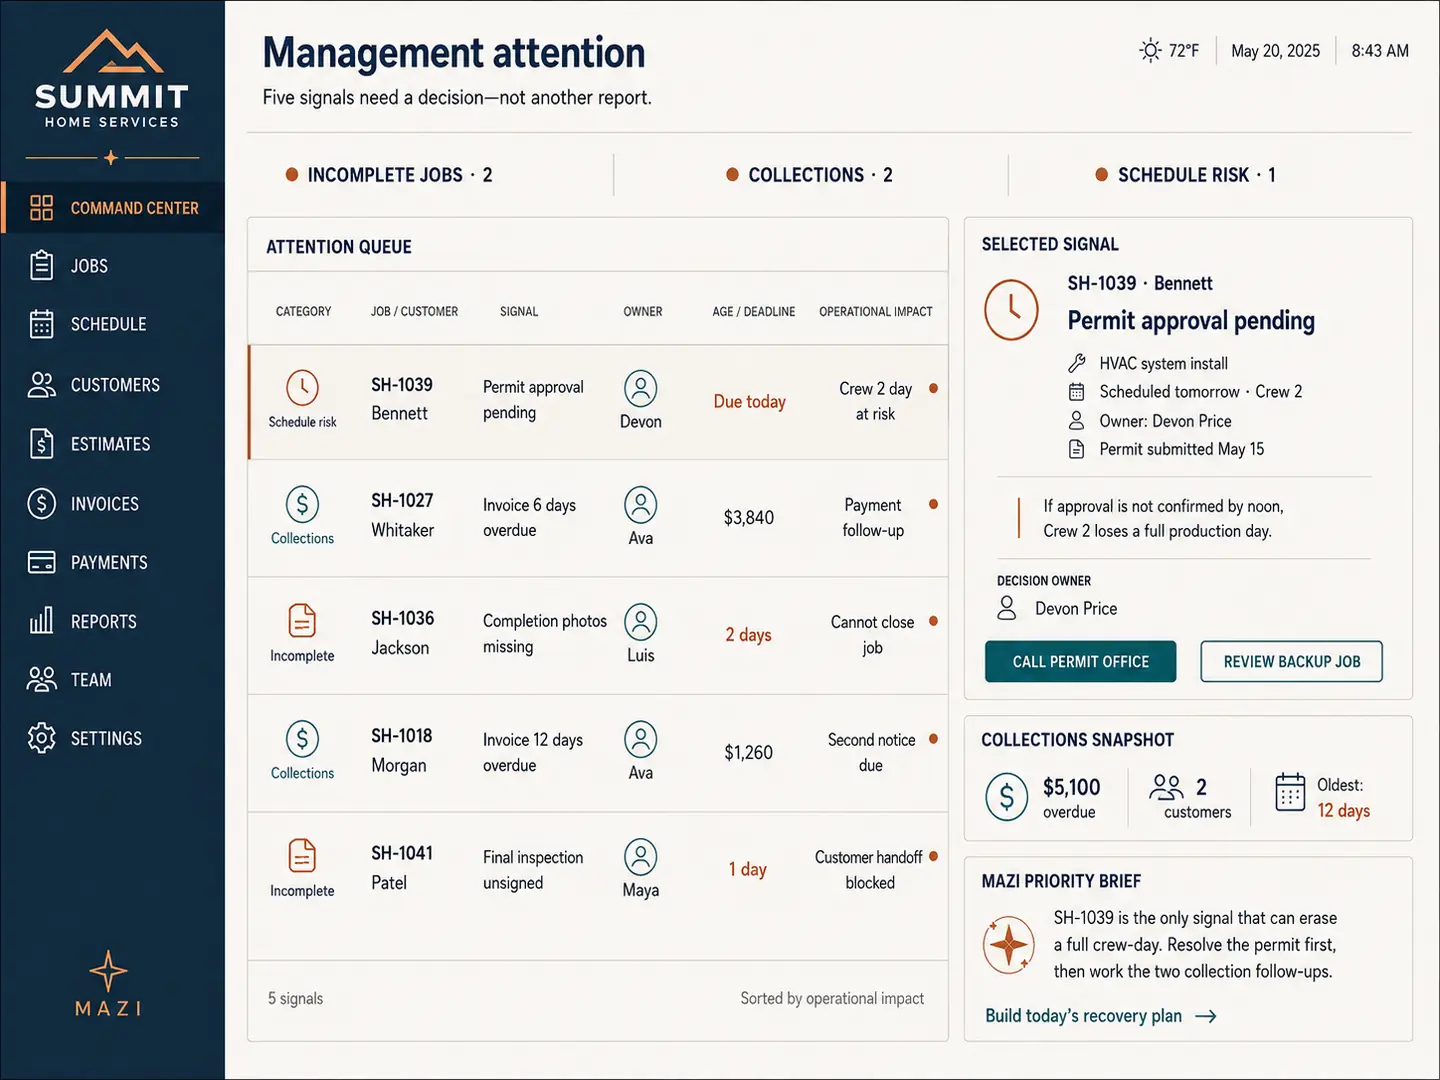Click 'Cannot close job' impact text
The width and height of the screenshot is (1440, 1080).
tap(872, 635)
